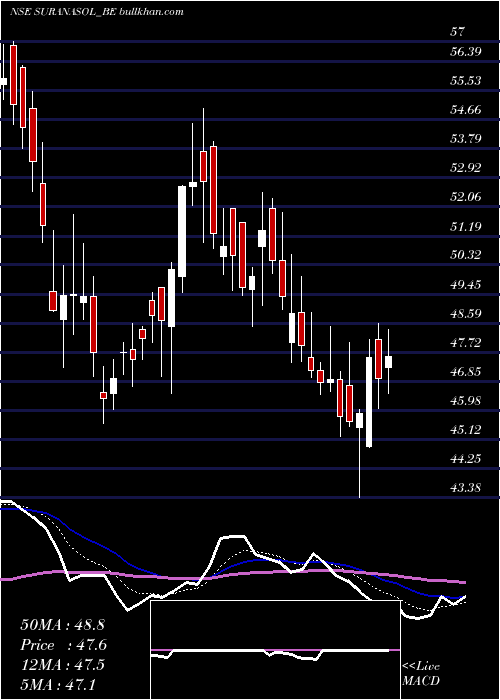
Task: Click the 44.25 price axis label
Action: [x=466, y=459]
